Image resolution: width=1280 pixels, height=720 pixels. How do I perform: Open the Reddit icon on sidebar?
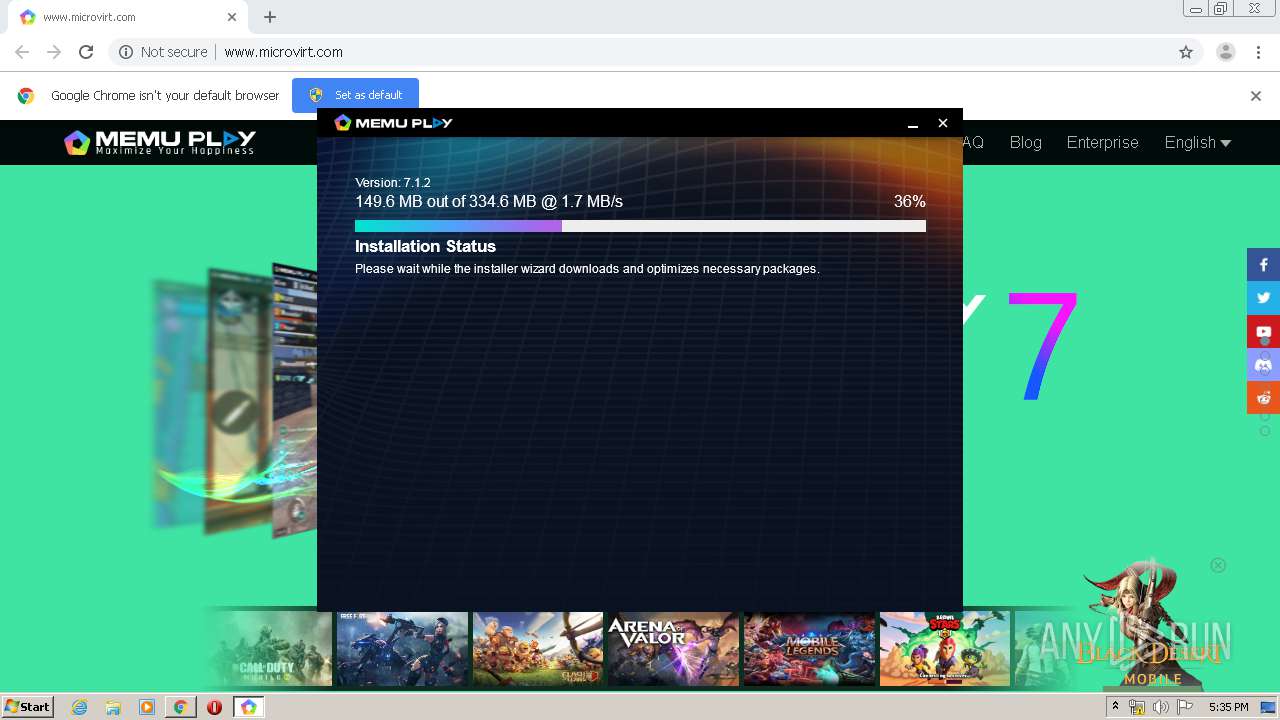[1263, 398]
